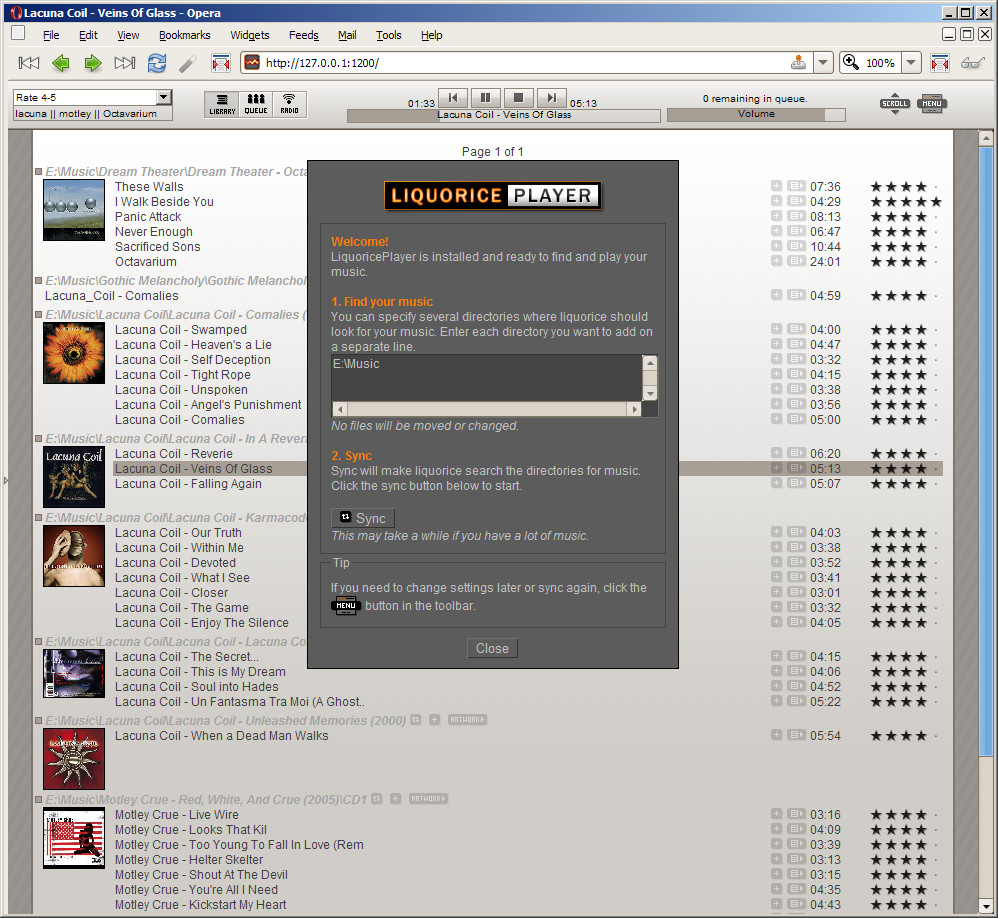Open the Rate 4-5 filter dropdown
The height and width of the screenshot is (918, 998).
[164, 97]
